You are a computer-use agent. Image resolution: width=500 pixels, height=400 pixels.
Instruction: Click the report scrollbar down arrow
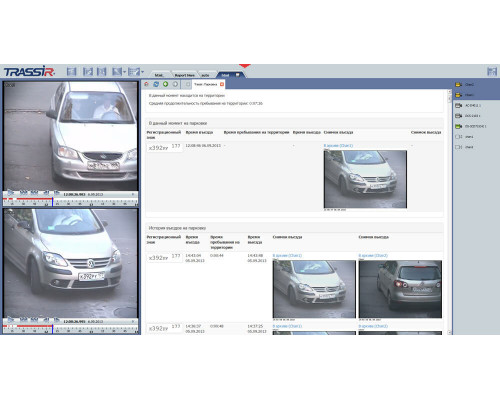tap(449, 332)
